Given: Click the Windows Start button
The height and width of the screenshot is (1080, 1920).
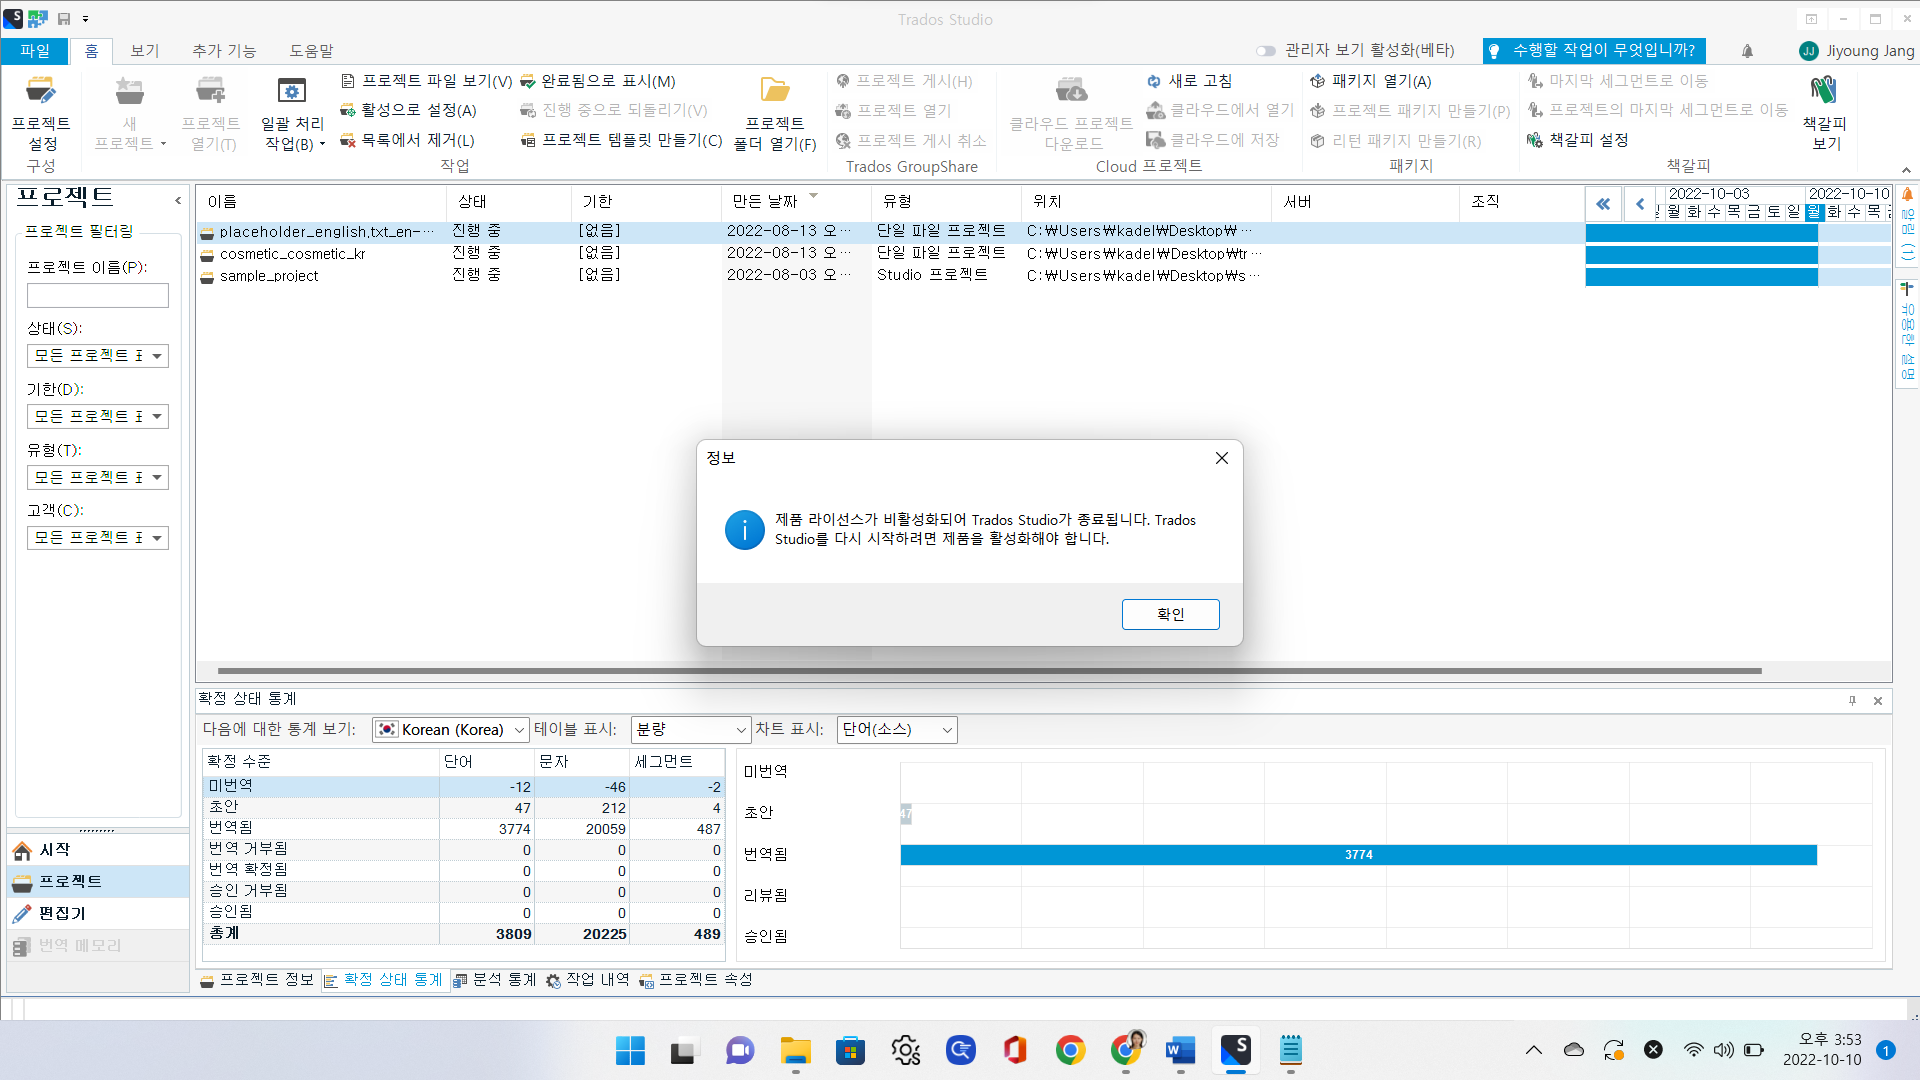Looking at the screenshot, I should 630,1051.
